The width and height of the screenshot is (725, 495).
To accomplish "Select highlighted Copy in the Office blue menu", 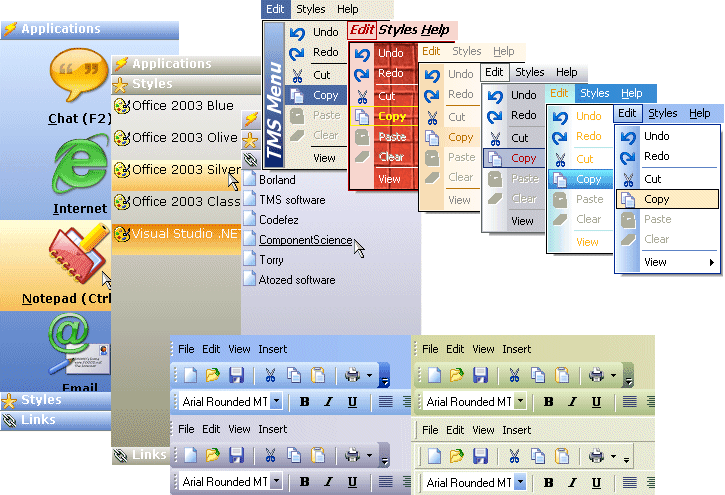I will click(668, 199).
